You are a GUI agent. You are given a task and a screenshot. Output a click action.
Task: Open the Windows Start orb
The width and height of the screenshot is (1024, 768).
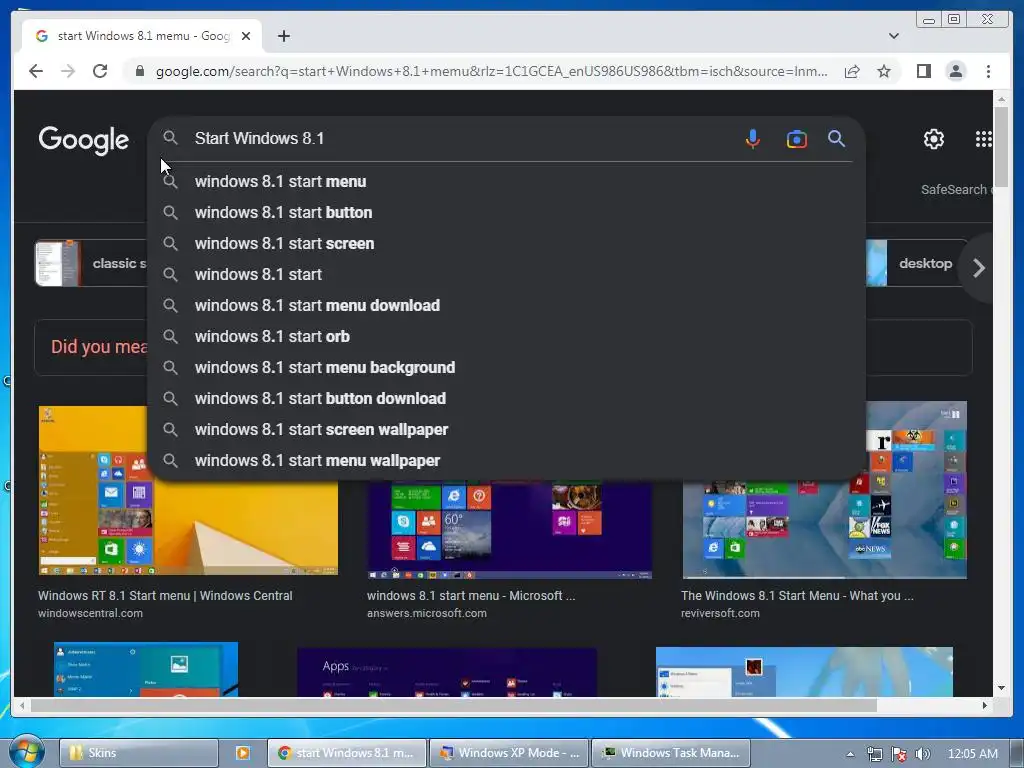[26, 751]
